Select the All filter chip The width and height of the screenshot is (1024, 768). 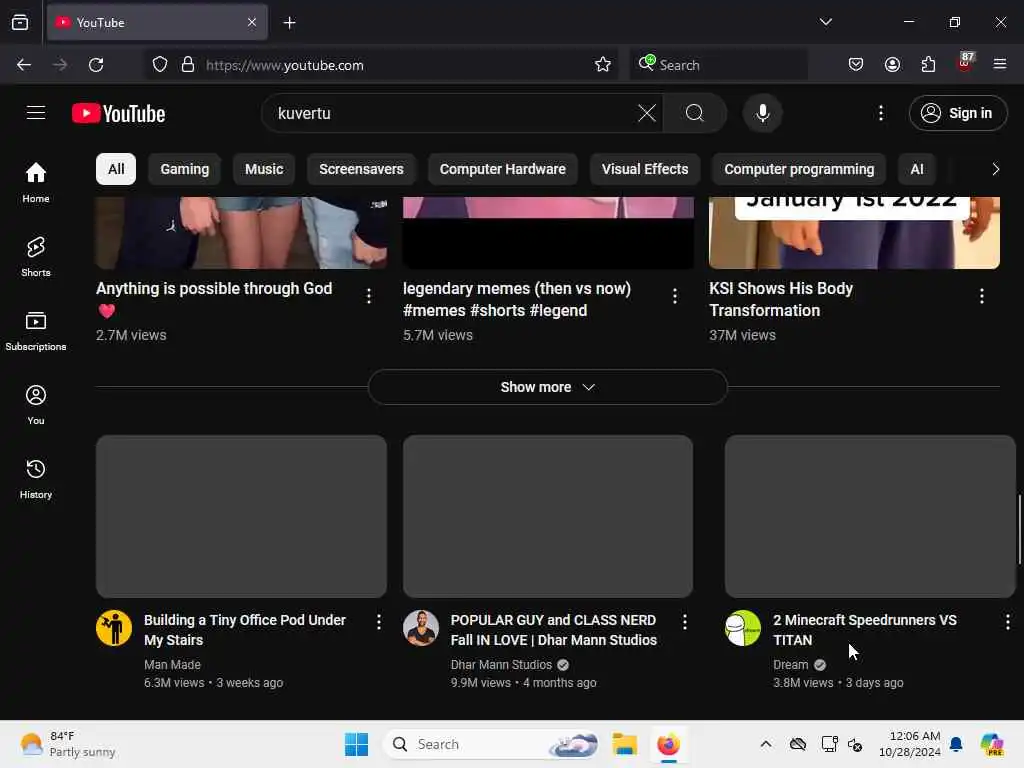pos(116,169)
